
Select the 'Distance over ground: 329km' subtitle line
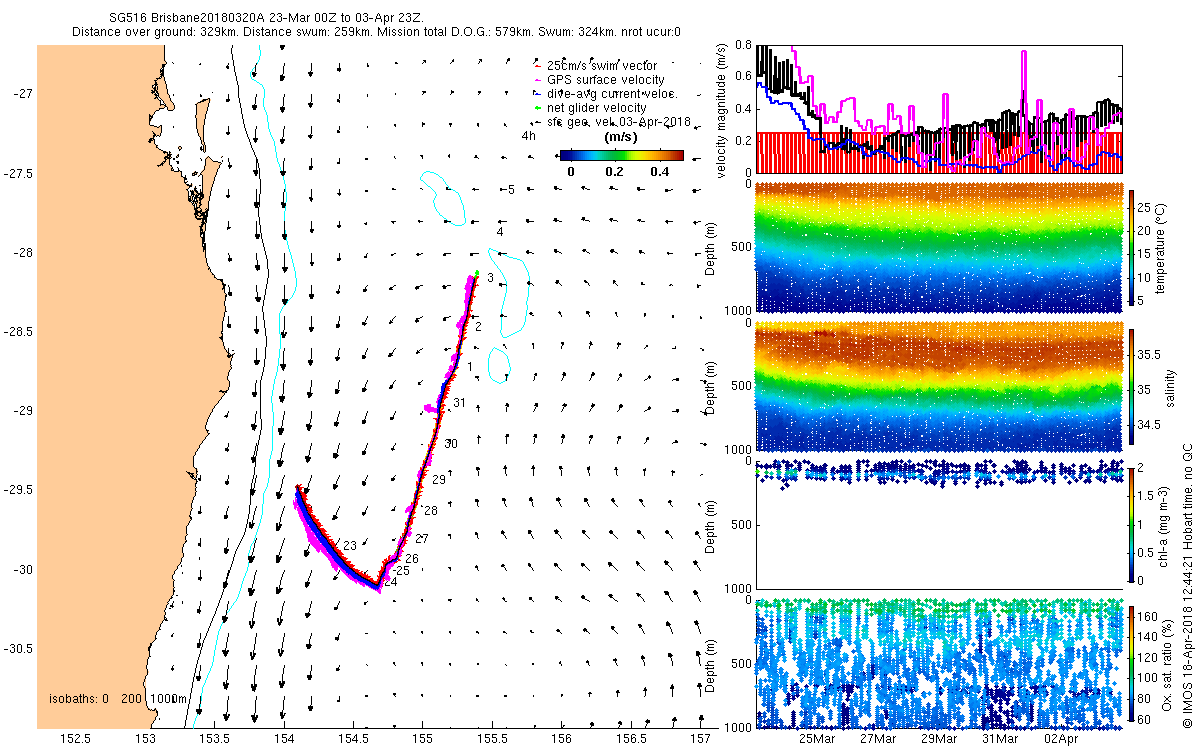376,32
